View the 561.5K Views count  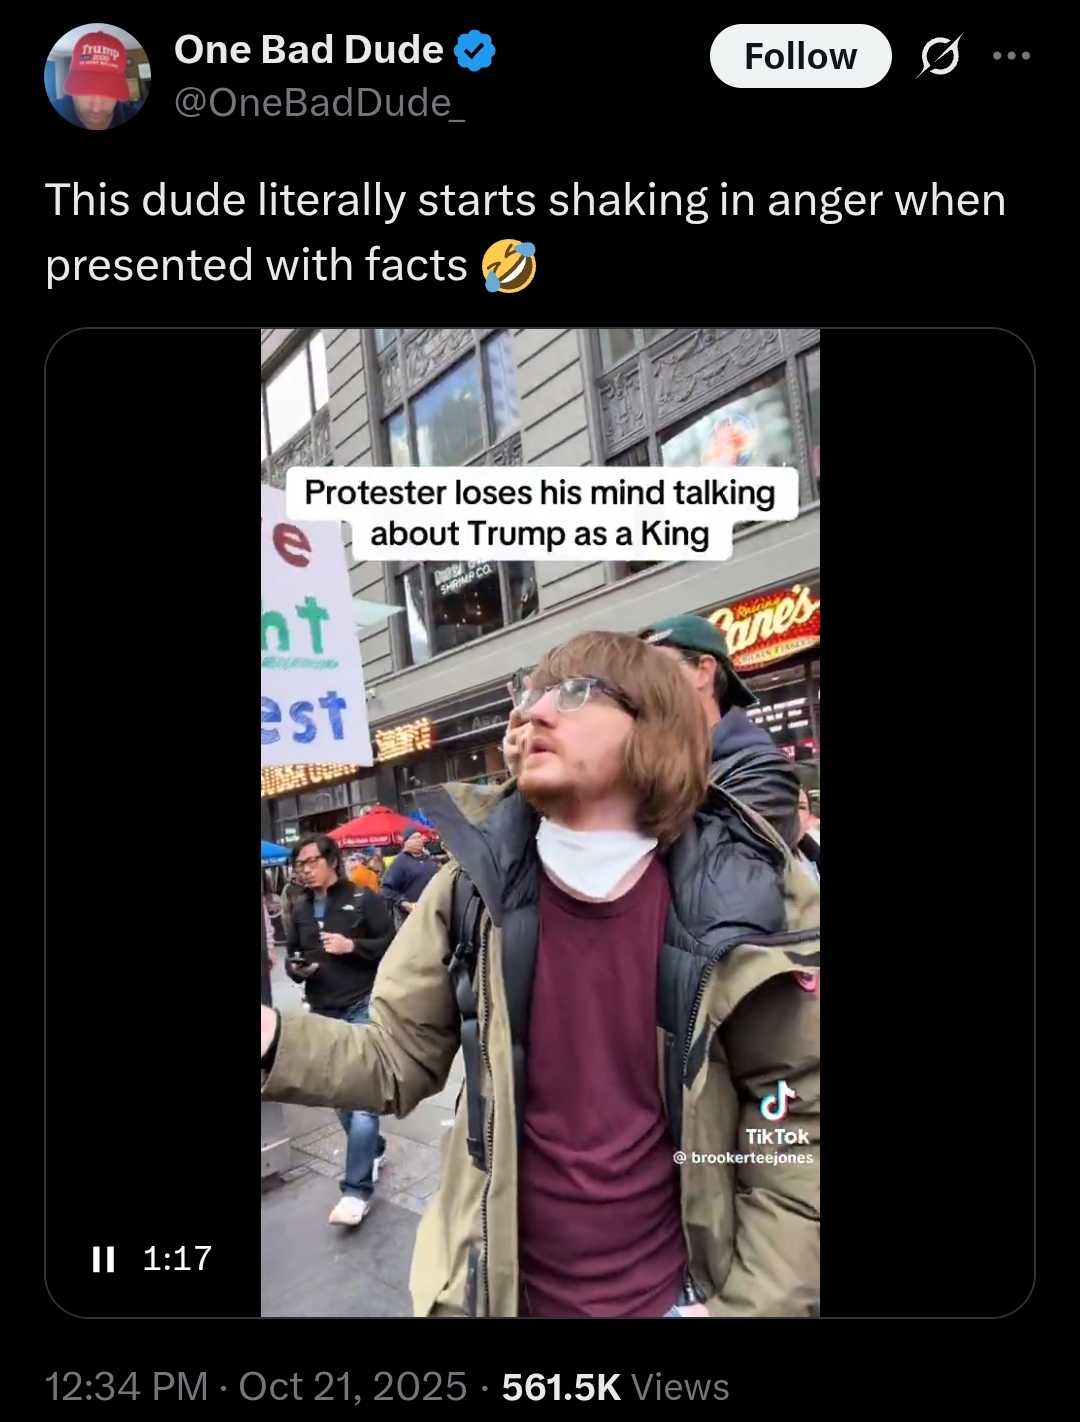(615, 1386)
